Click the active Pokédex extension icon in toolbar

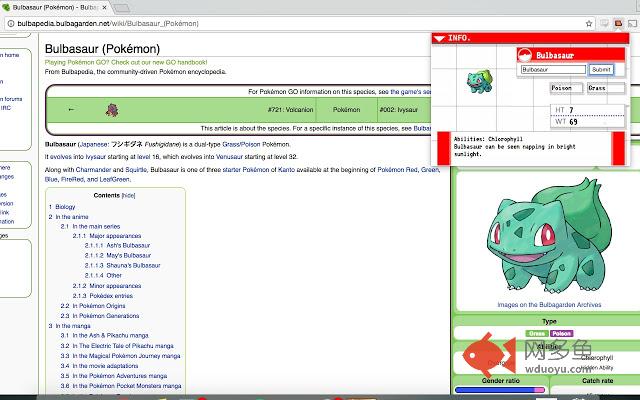point(618,24)
